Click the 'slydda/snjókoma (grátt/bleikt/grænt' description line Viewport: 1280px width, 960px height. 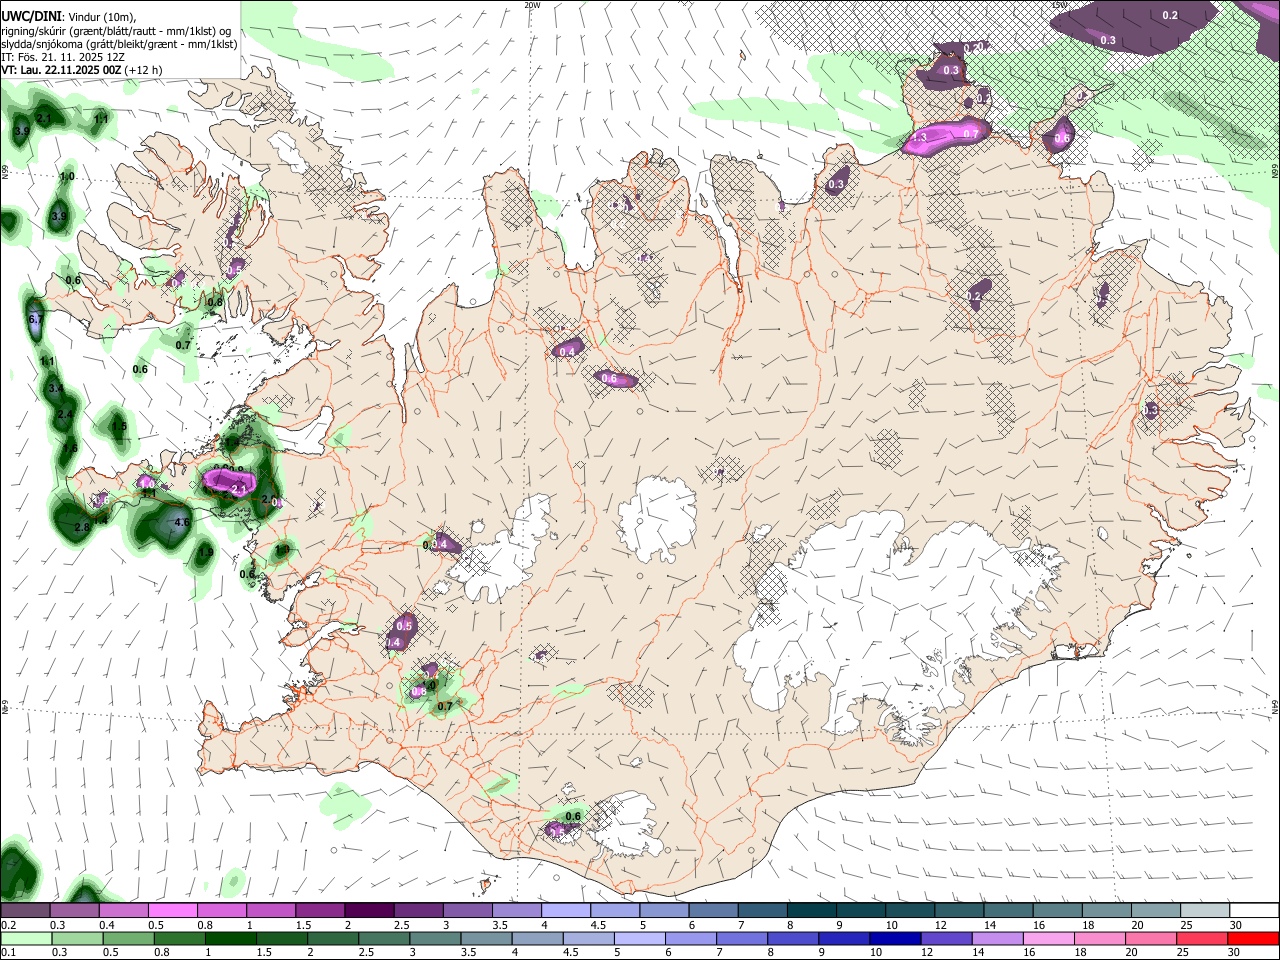119,44
